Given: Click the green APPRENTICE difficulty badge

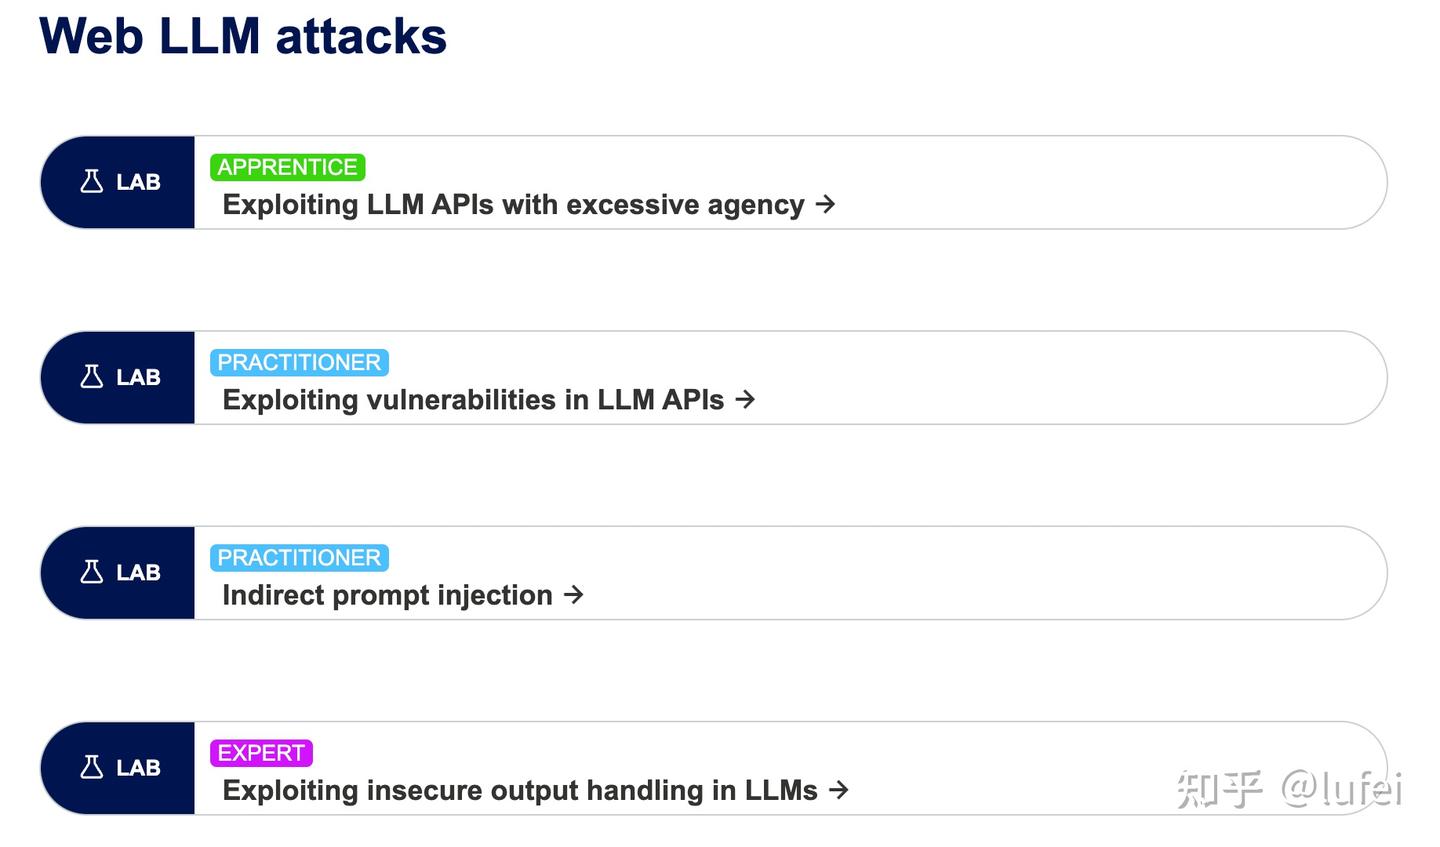Looking at the screenshot, I should [x=288, y=167].
